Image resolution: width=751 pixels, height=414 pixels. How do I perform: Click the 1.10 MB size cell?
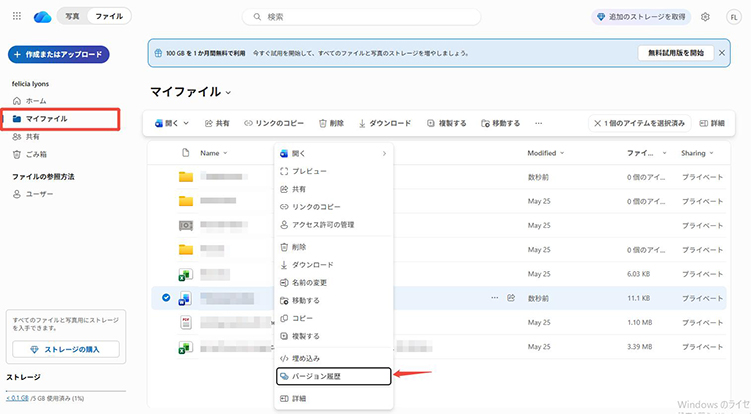click(x=639, y=322)
